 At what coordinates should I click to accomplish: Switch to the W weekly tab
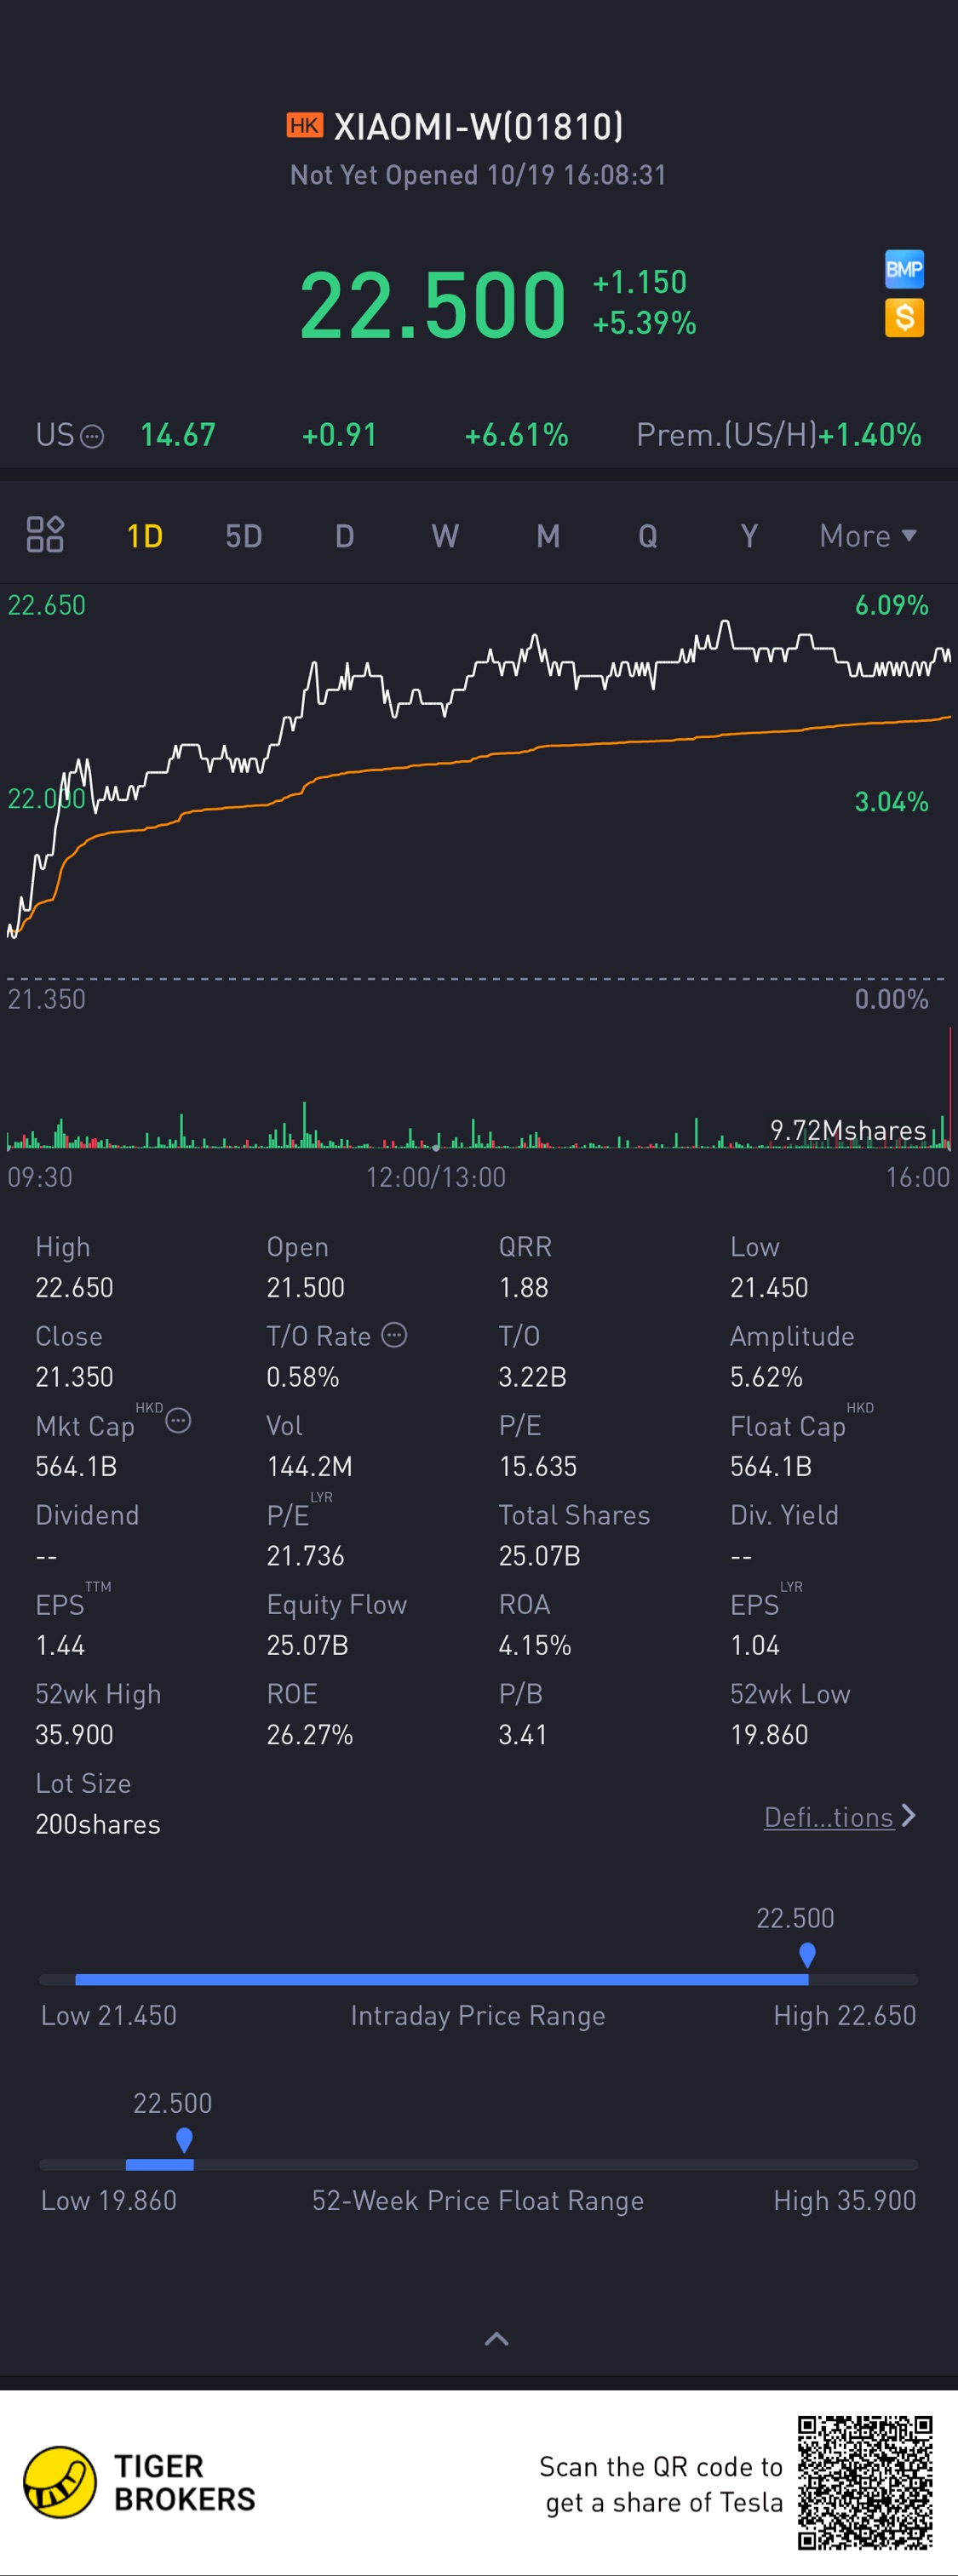pyautogui.click(x=445, y=536)
